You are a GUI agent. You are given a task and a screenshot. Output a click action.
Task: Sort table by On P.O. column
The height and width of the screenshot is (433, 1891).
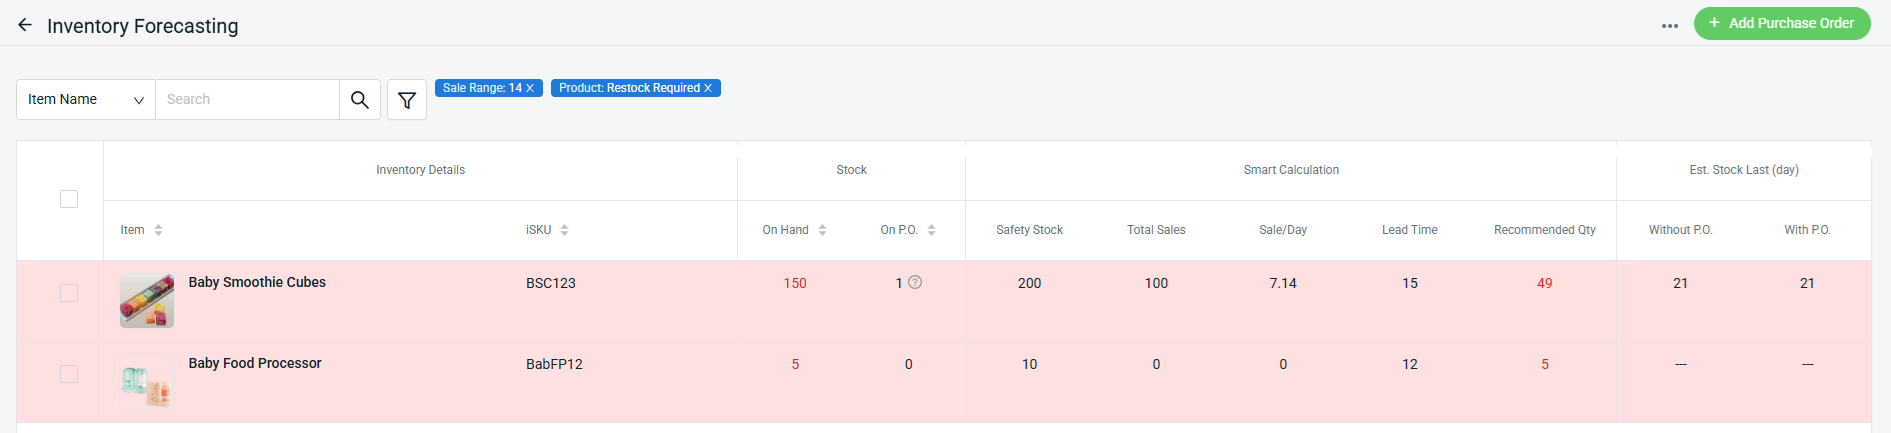[931, 230]
